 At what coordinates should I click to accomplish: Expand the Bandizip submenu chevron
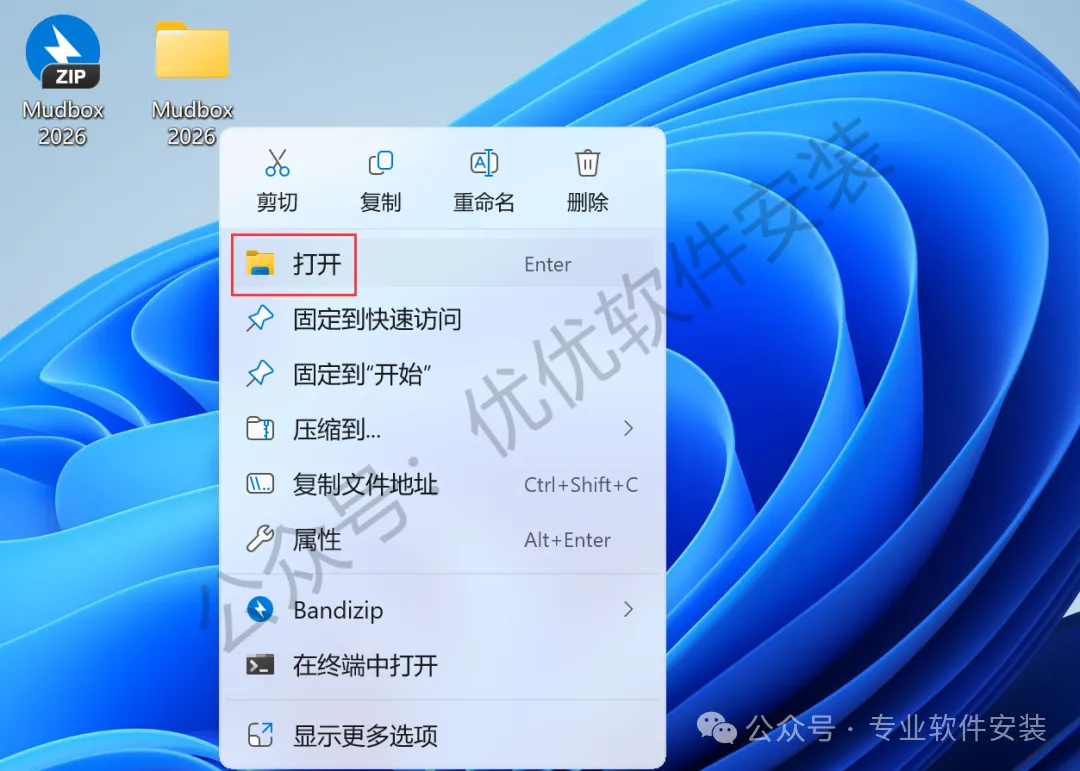point(628,610)
